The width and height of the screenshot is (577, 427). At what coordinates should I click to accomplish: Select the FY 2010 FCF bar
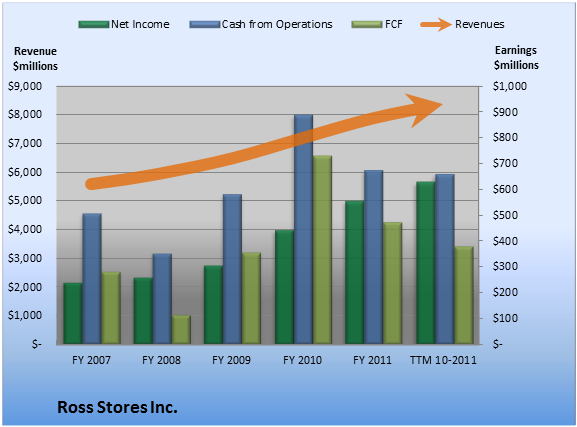tap(322, 250)
